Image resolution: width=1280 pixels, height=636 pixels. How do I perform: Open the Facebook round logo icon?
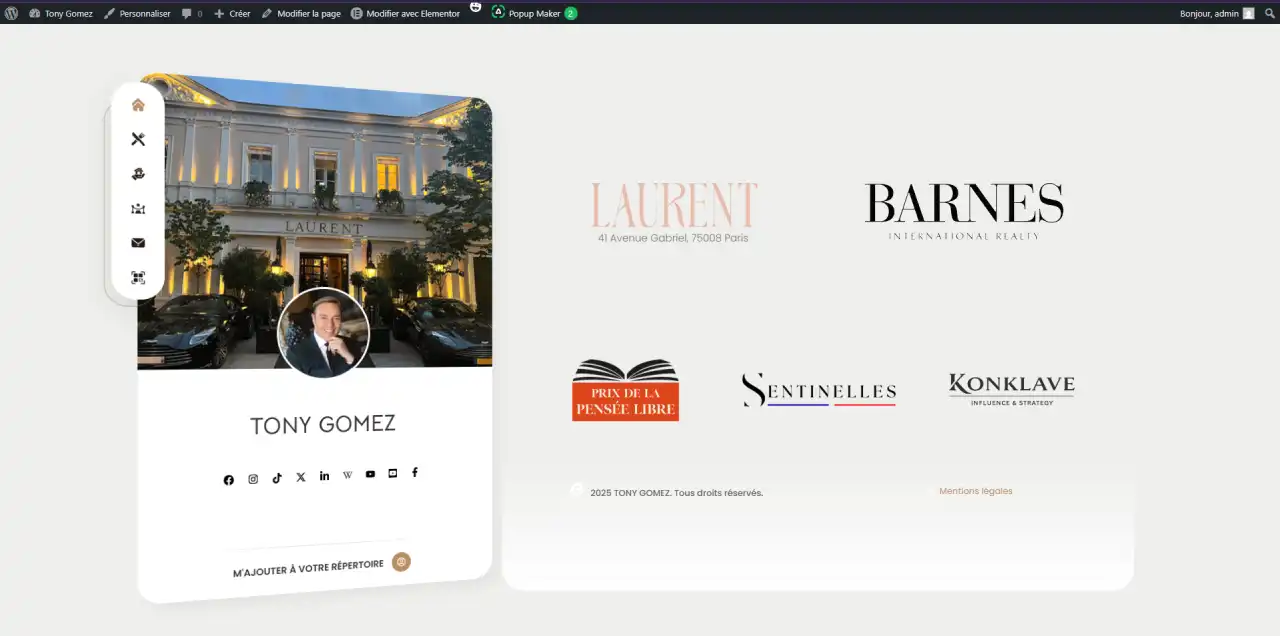click(228, 480)
